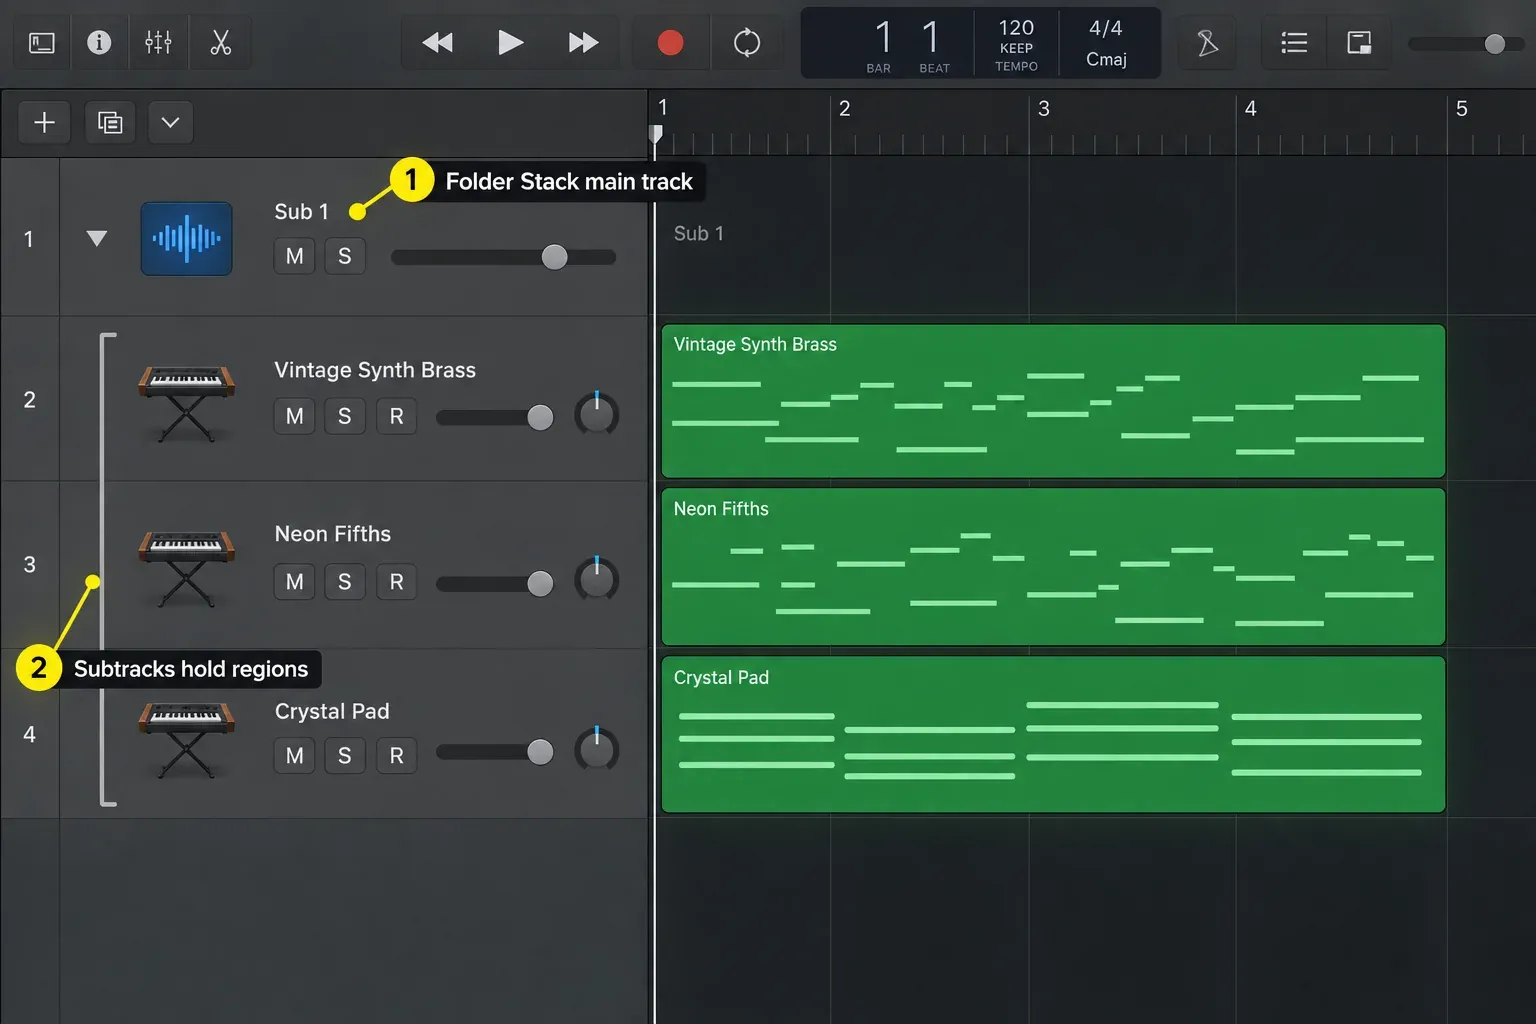Mute the Sub 1 track
Image resolution: width=1536 pixels, height=1024 pixels.
point(295,256)
